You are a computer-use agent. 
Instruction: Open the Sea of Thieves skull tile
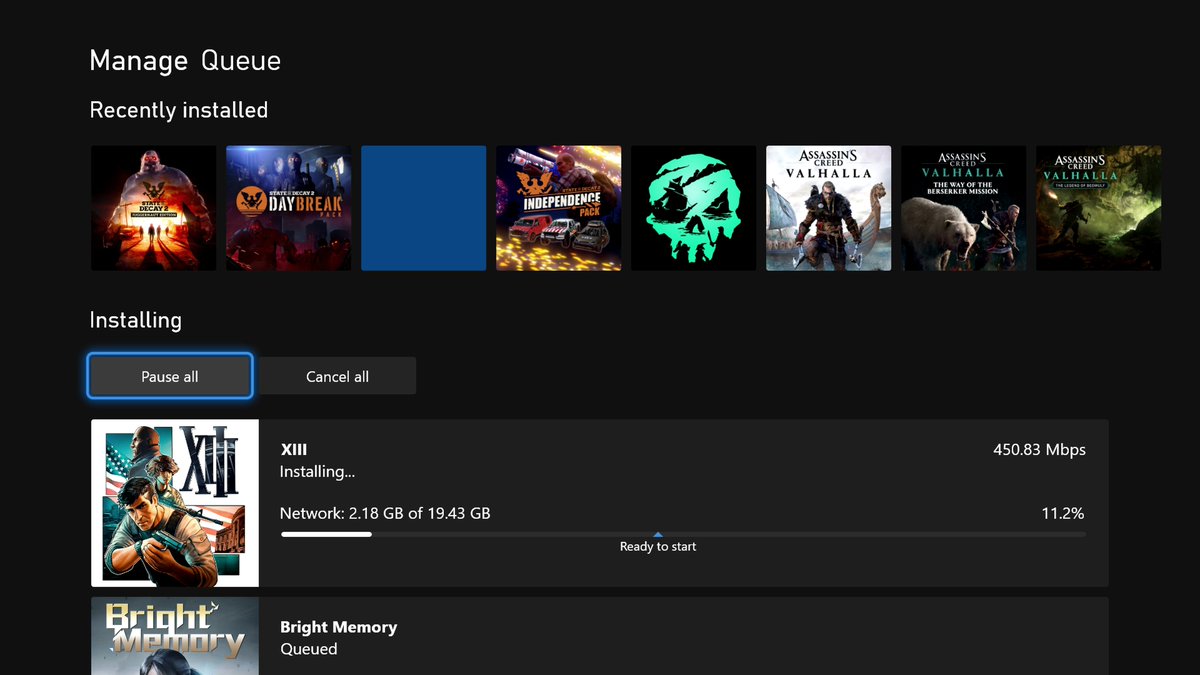(x=693, y=208)
